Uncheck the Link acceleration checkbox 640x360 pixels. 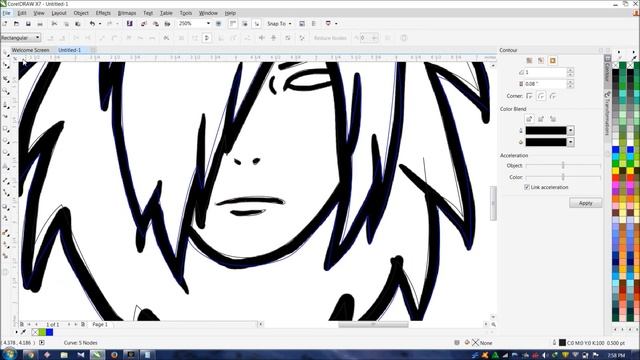[x=527, y=187]
